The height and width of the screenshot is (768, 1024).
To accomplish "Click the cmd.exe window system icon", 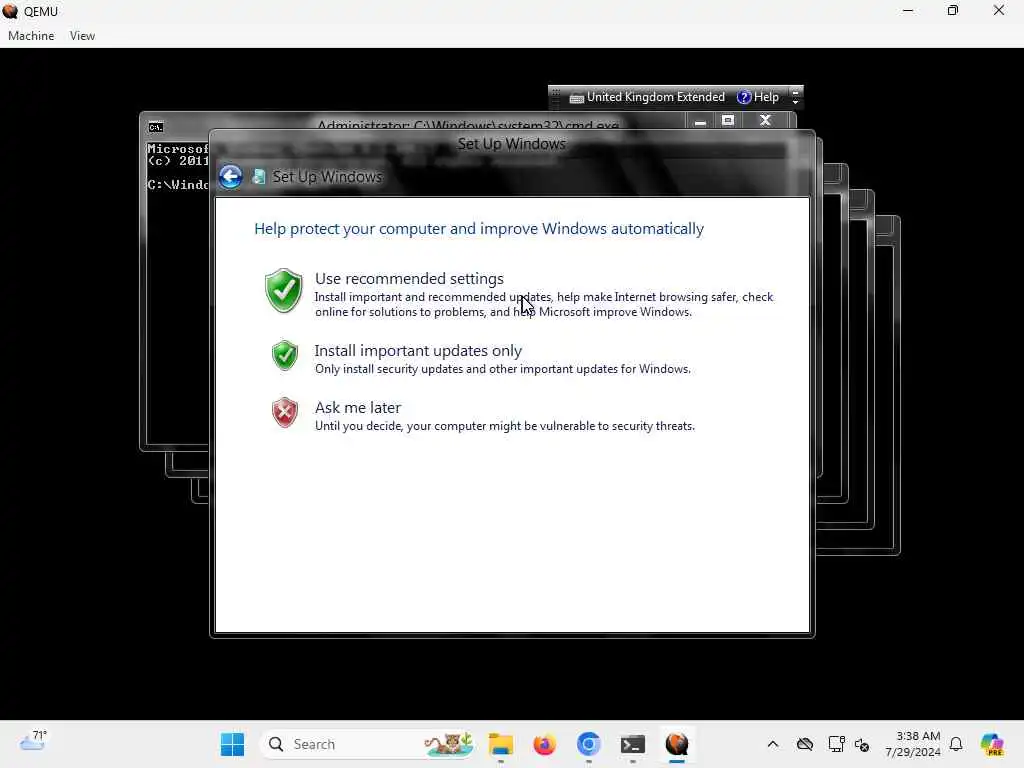I will pyautogui.click(x=155, y=127).
